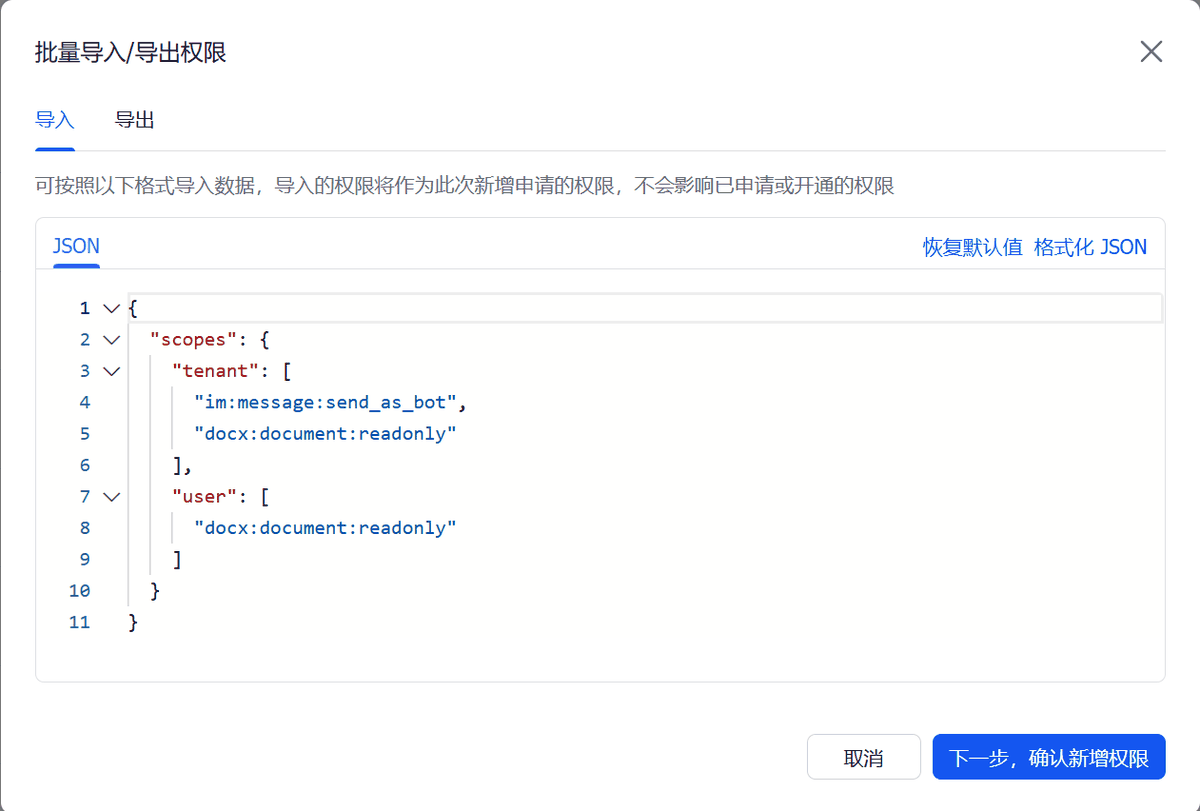Collapse the "scopes" fold arrow on line 2
The image size is (1200, 811).
[111, 340]
